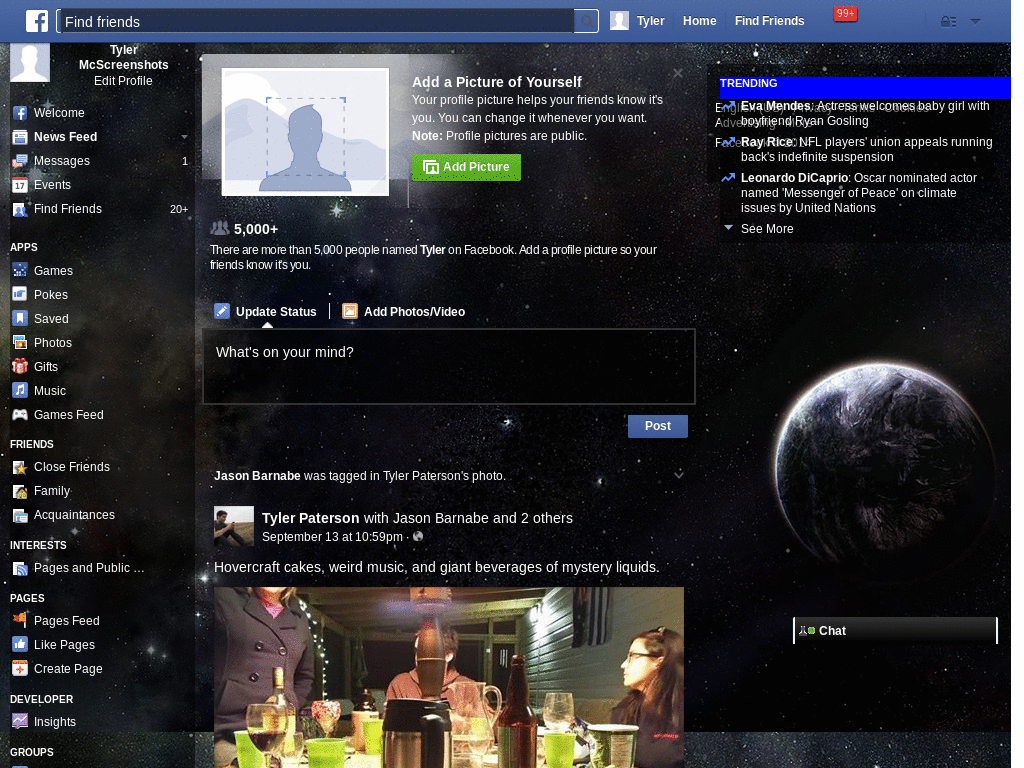Open the privacy shortcuts lock icon
Image resolution: width=1024 pixels, height=768 pixels.
[948, 22]
